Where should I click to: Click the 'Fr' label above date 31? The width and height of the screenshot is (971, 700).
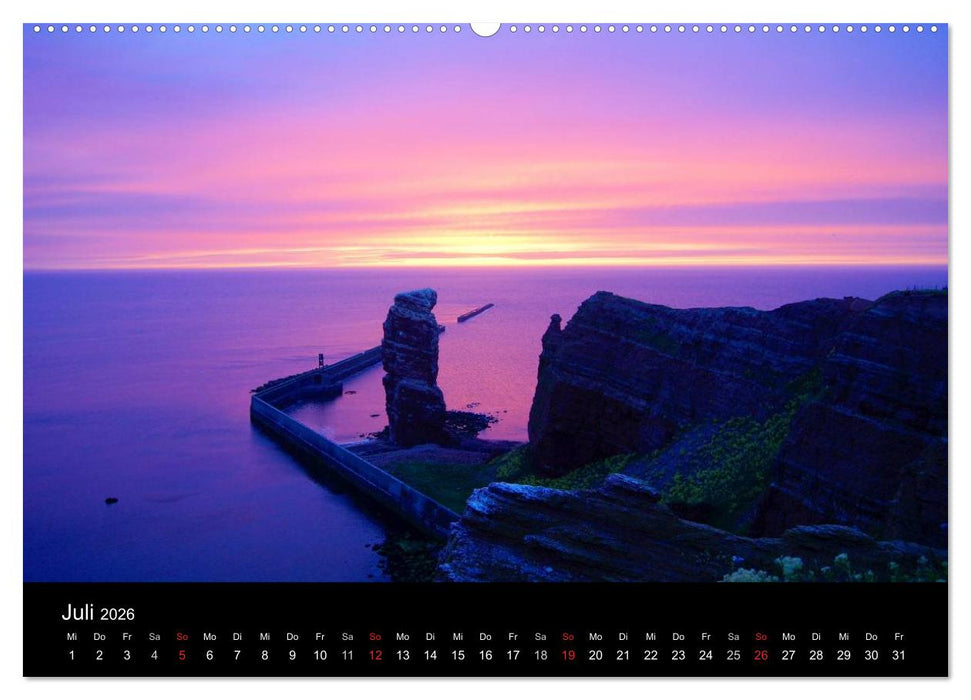point(898,636)
